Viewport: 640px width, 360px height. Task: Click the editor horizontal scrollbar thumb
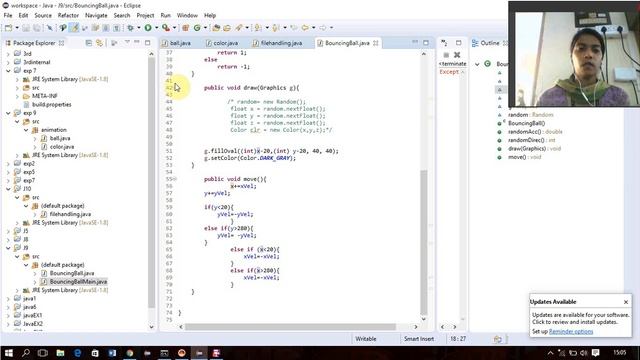pyautogui.click(x=290, y=327)
